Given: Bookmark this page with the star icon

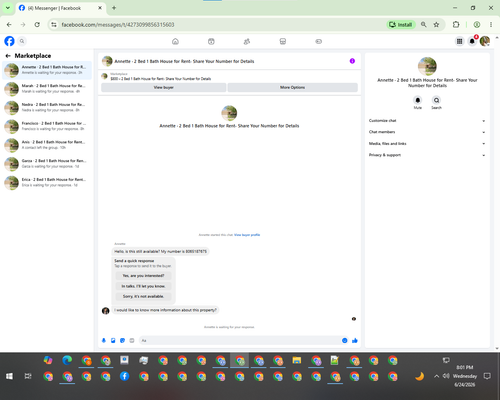Looking at the screenshot, I should point(436,25).
